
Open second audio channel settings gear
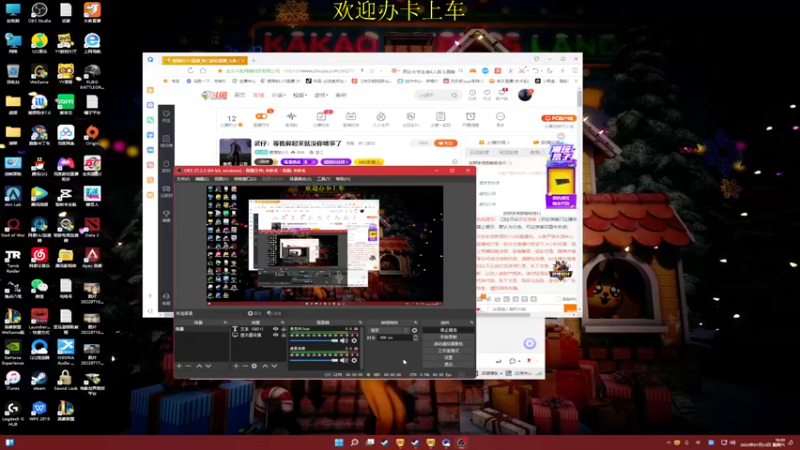point(354,360)
